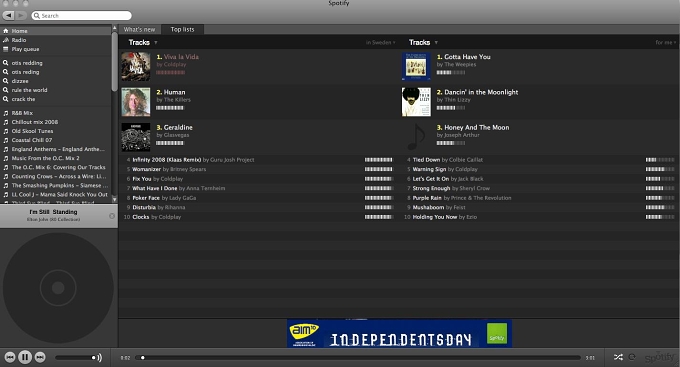Screen dimensions: 680x367
Task: Click the round button beside I'm Still Standing
Action: (112, 216)
